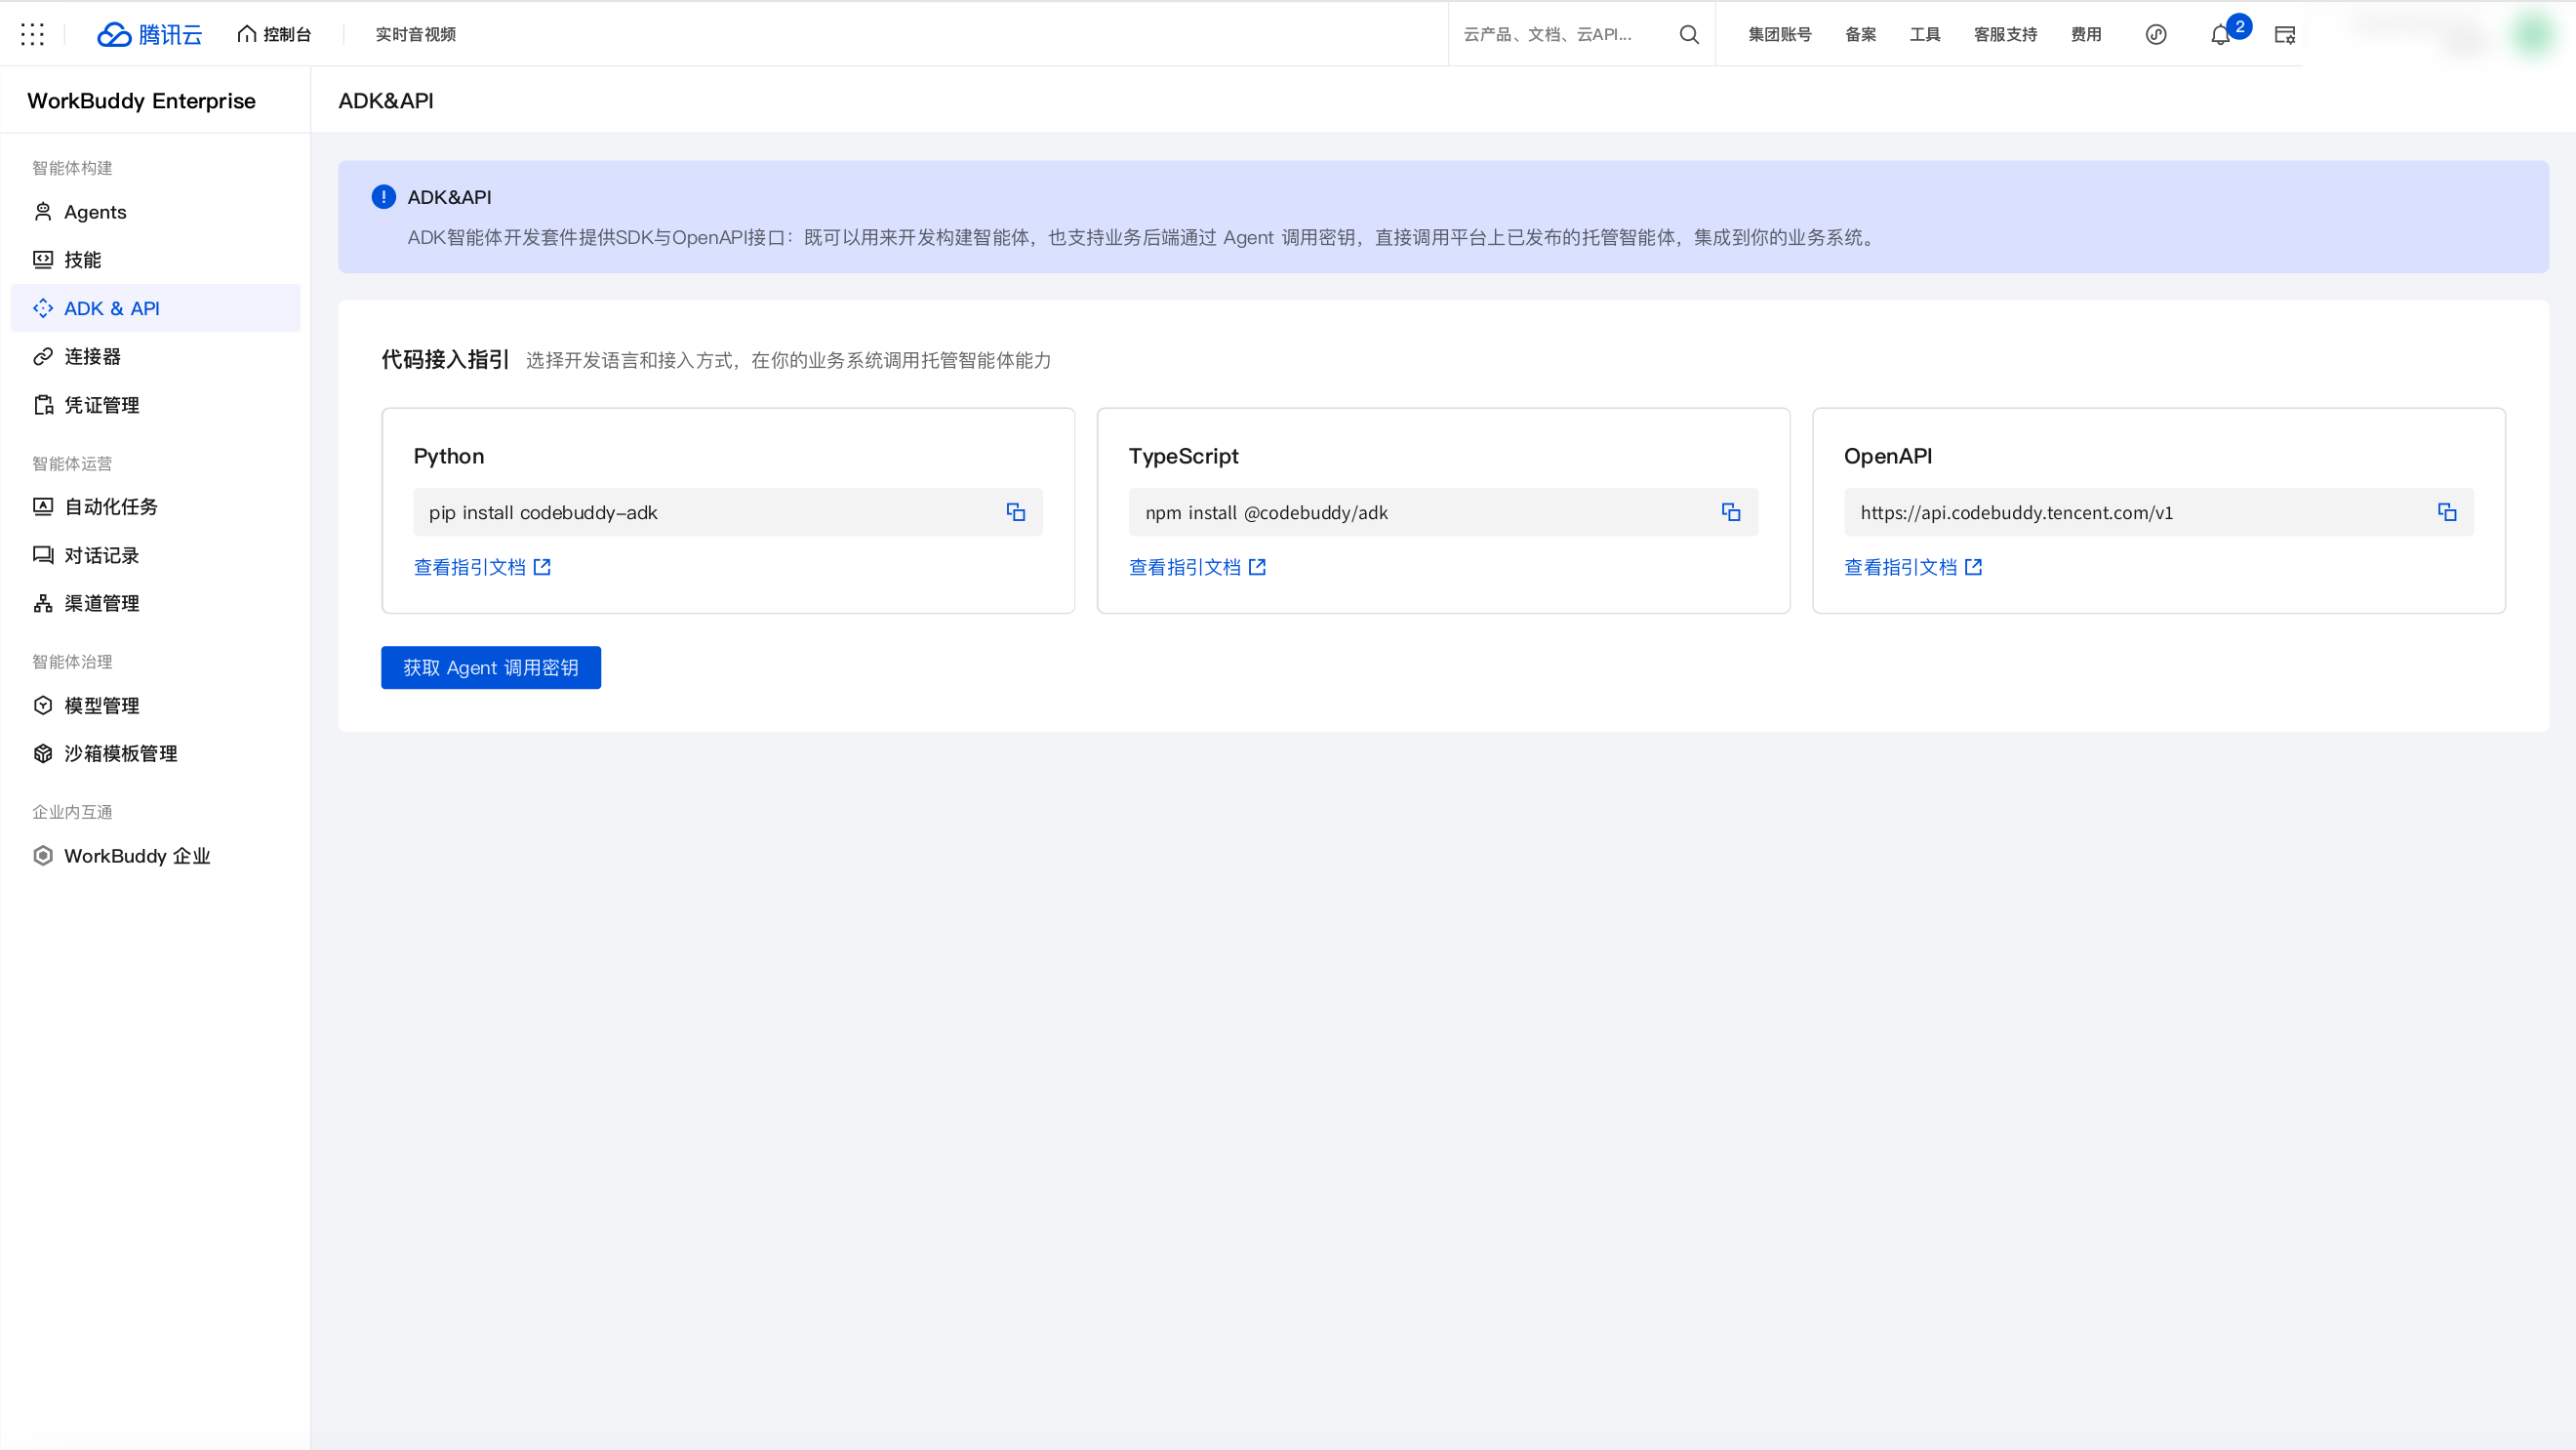Open the mini-program icon next to 费用
Viewport: 2576px width, 1450px height.
[2156, 35]
